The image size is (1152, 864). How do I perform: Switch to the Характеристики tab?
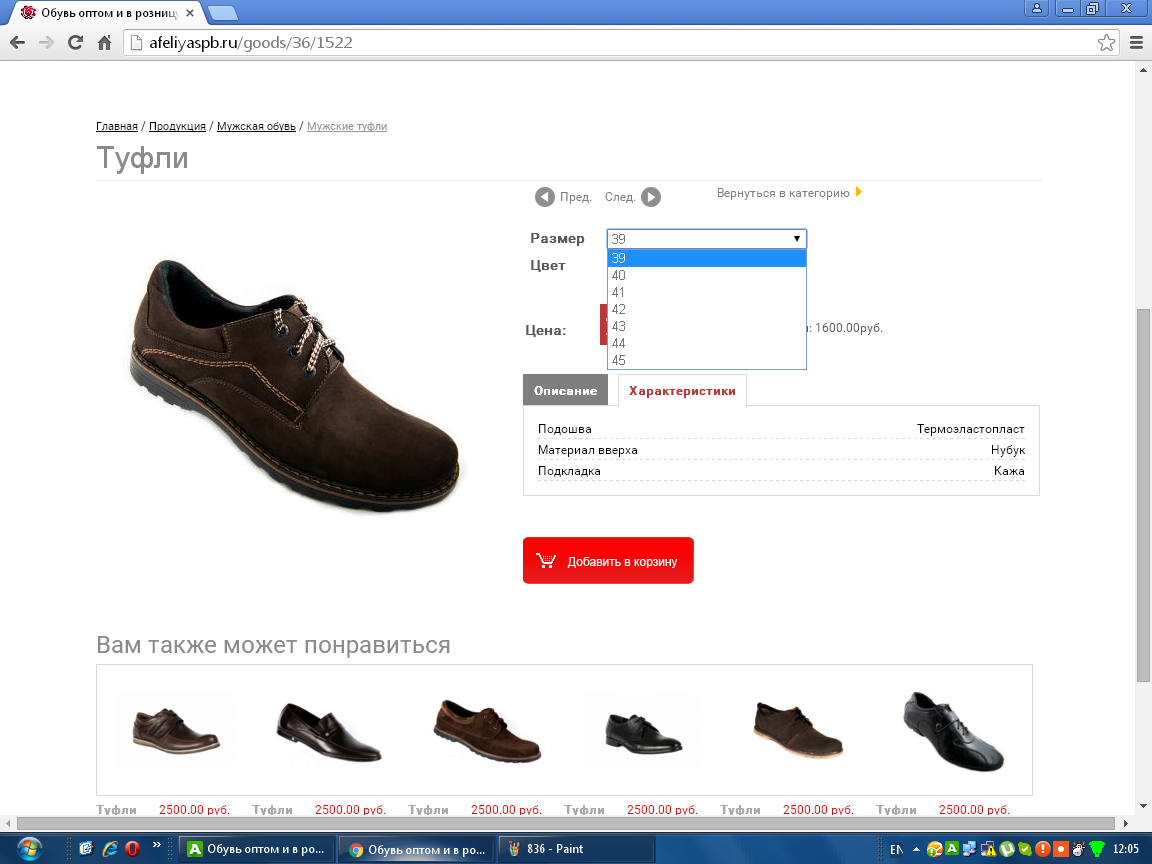point(682,390)
